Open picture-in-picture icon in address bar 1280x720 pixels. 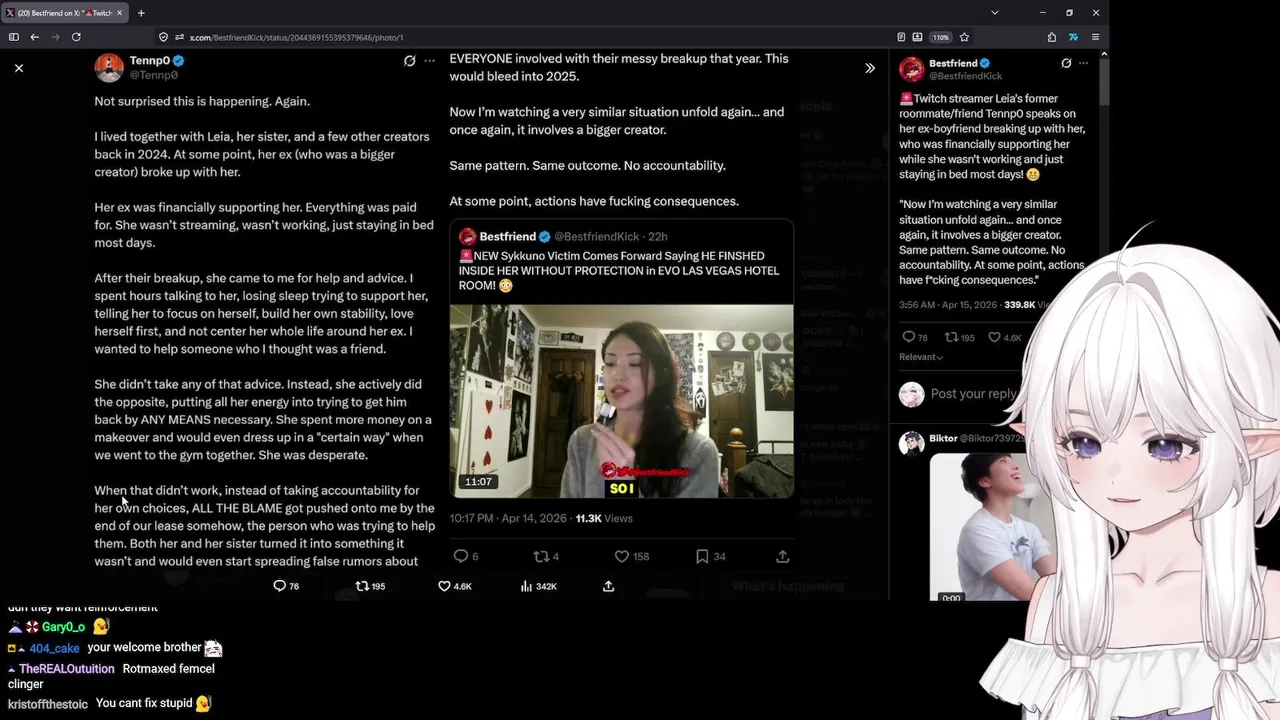tap(917, 37)
